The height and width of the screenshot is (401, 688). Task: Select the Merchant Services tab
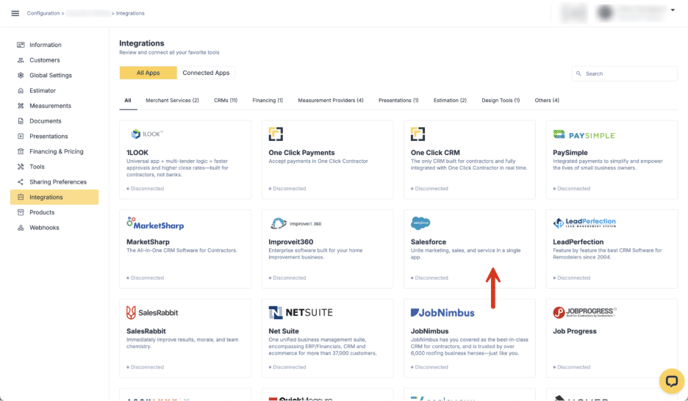click(x=172, y=100)
